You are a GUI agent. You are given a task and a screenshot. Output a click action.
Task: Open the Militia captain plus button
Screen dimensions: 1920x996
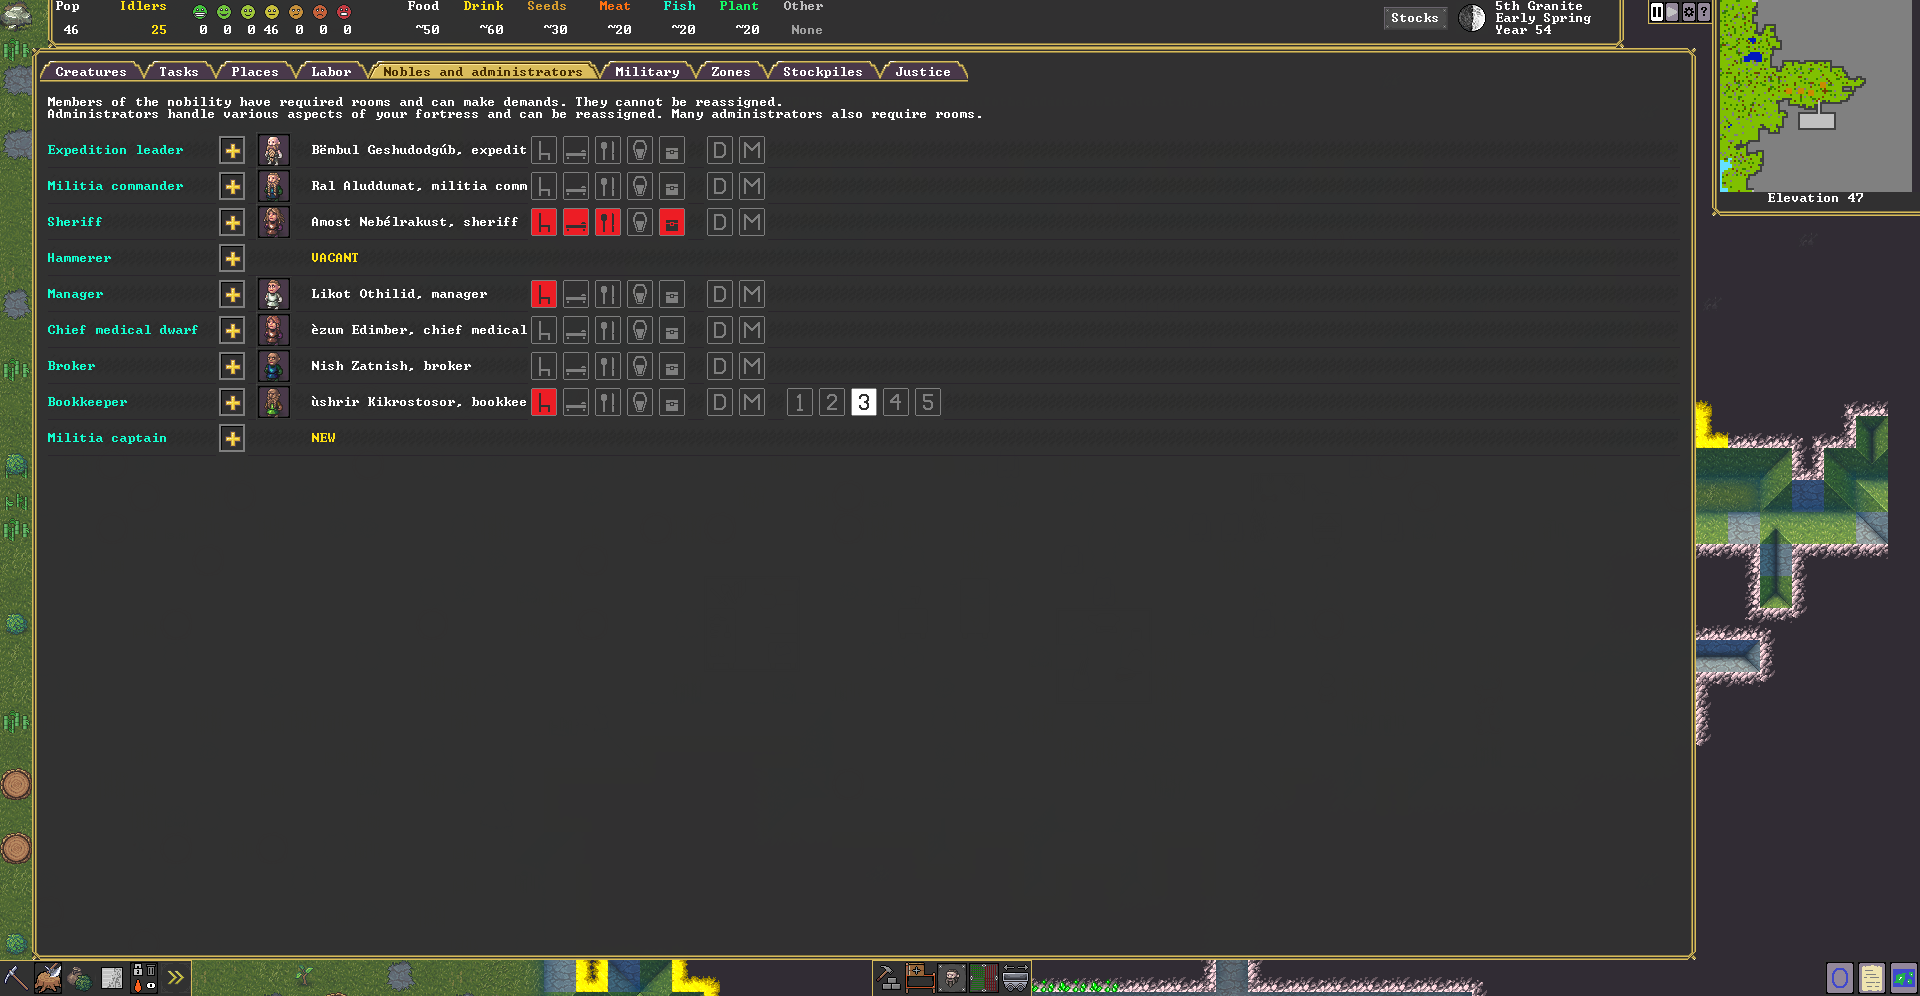tap(232, 438)
